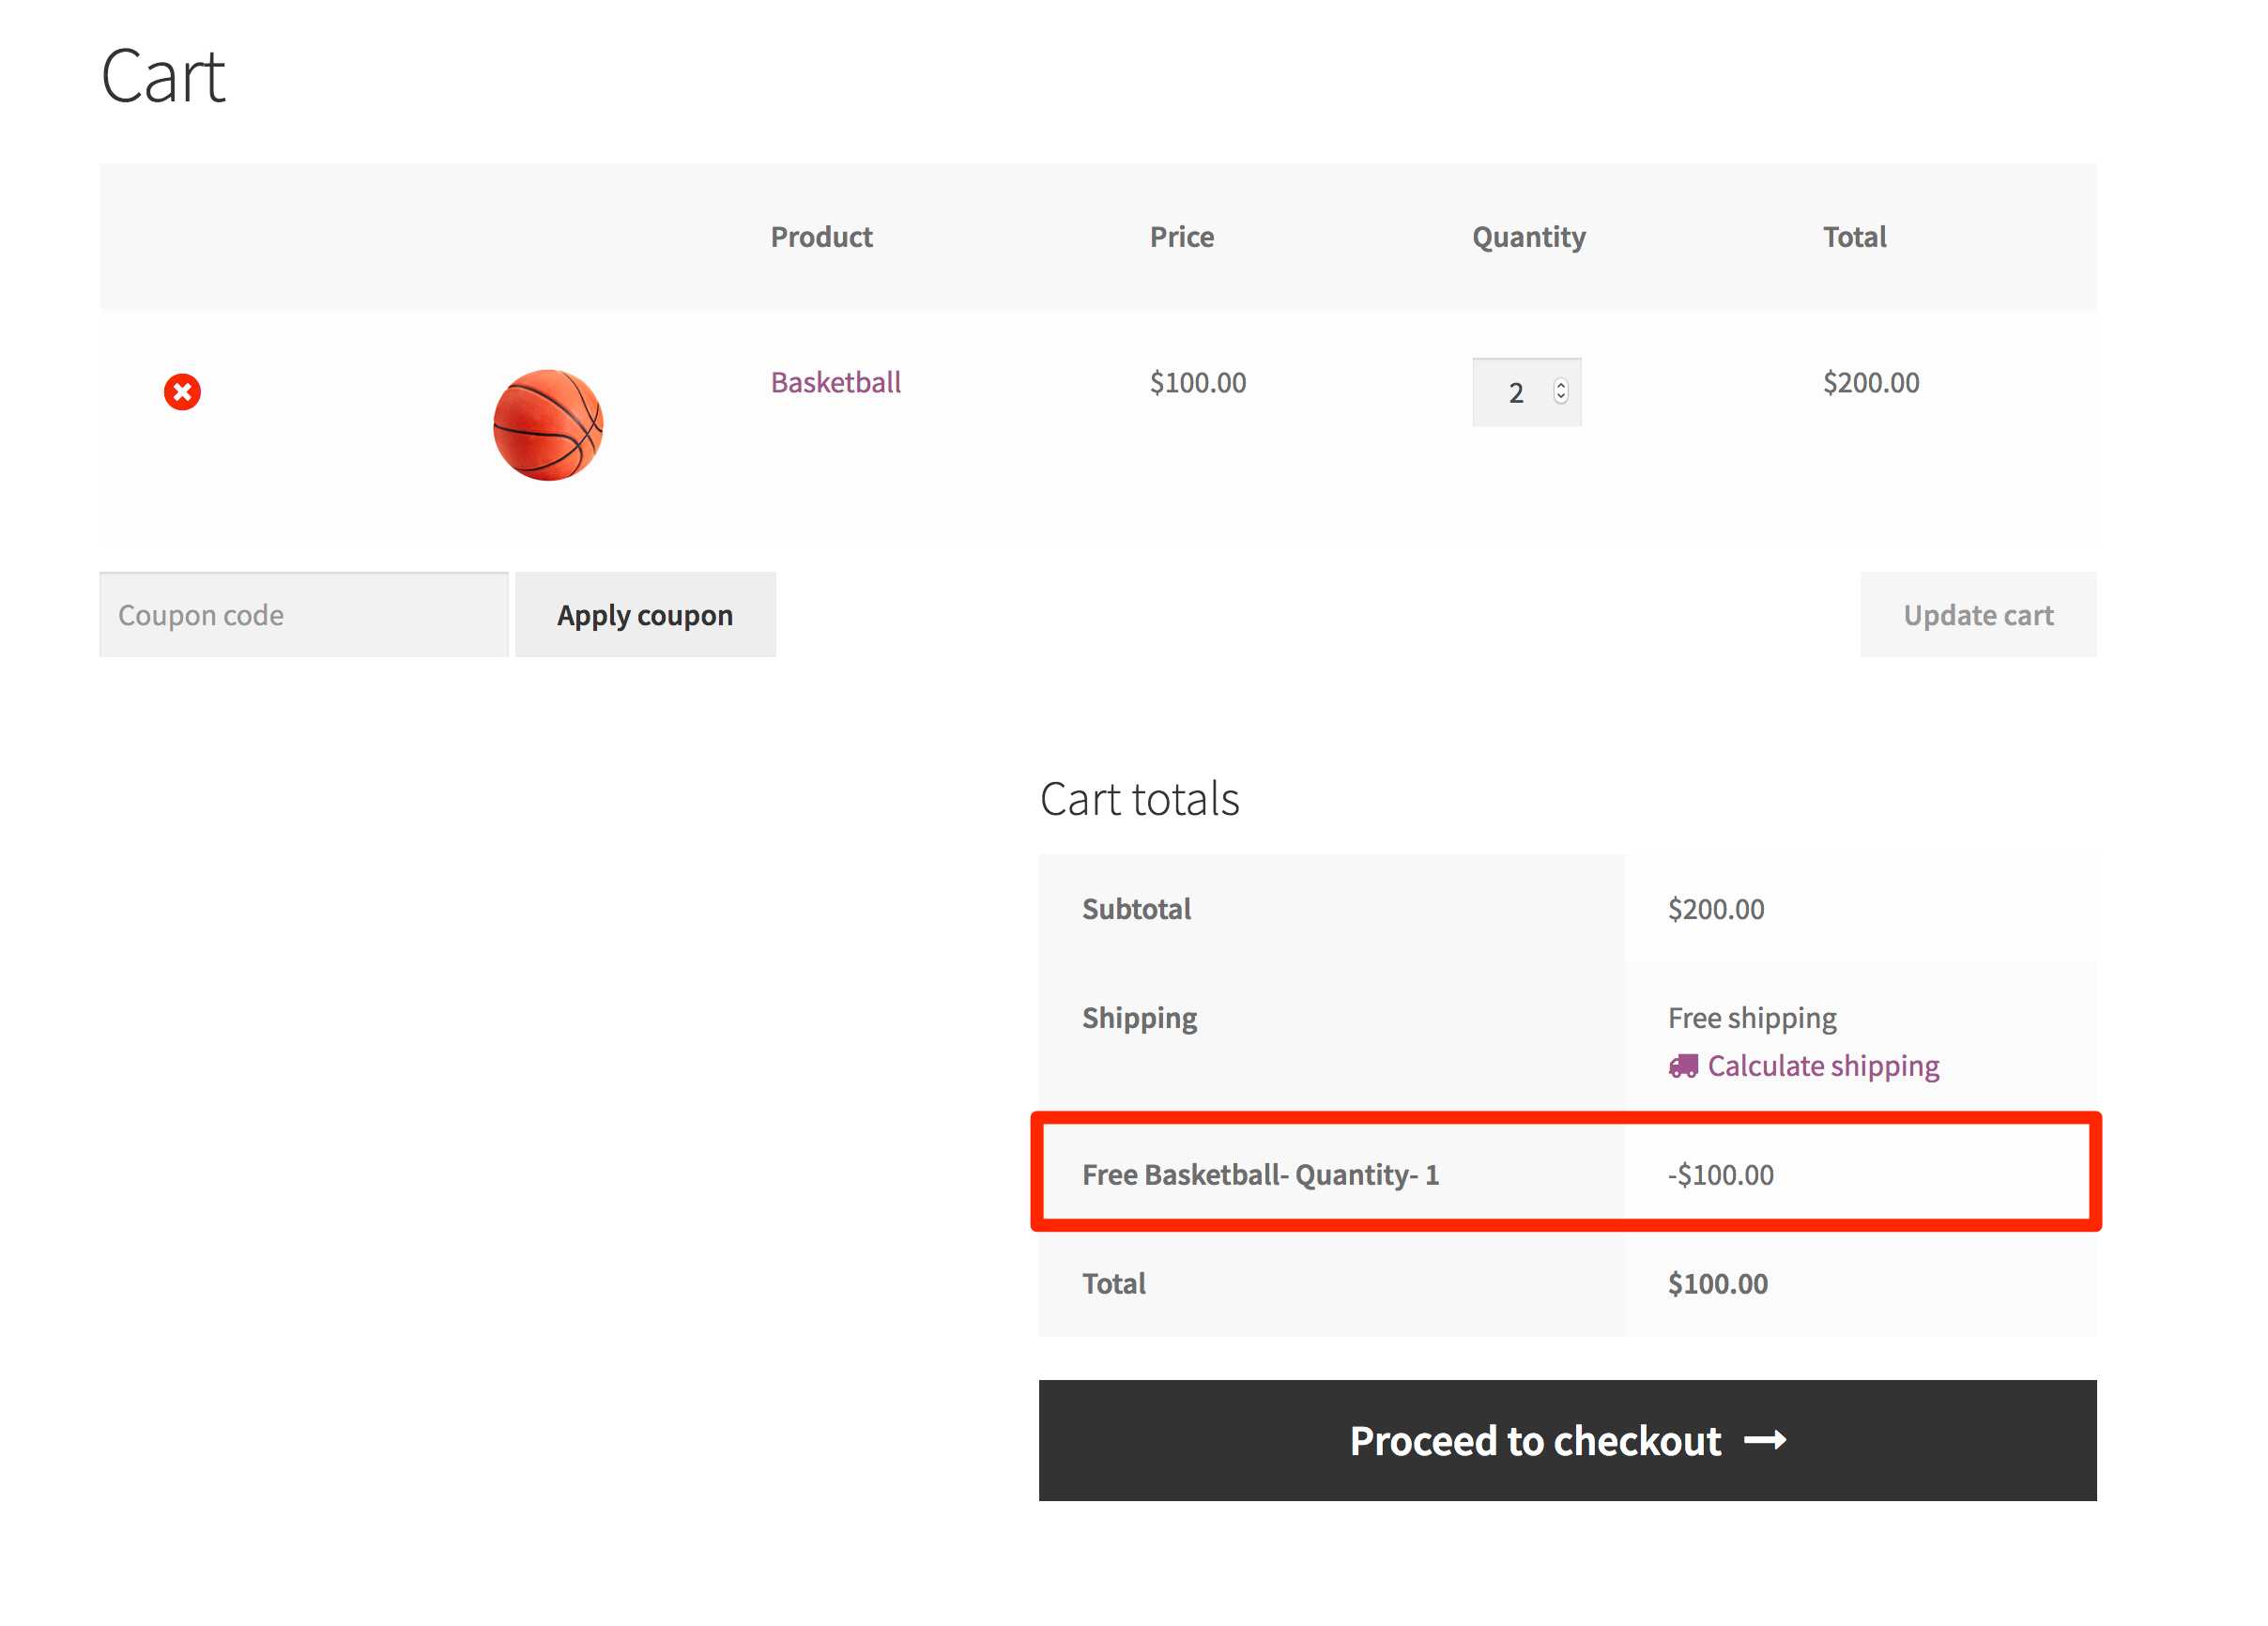Click the Basketball quantity stepper arrows

click(1560, 391)
